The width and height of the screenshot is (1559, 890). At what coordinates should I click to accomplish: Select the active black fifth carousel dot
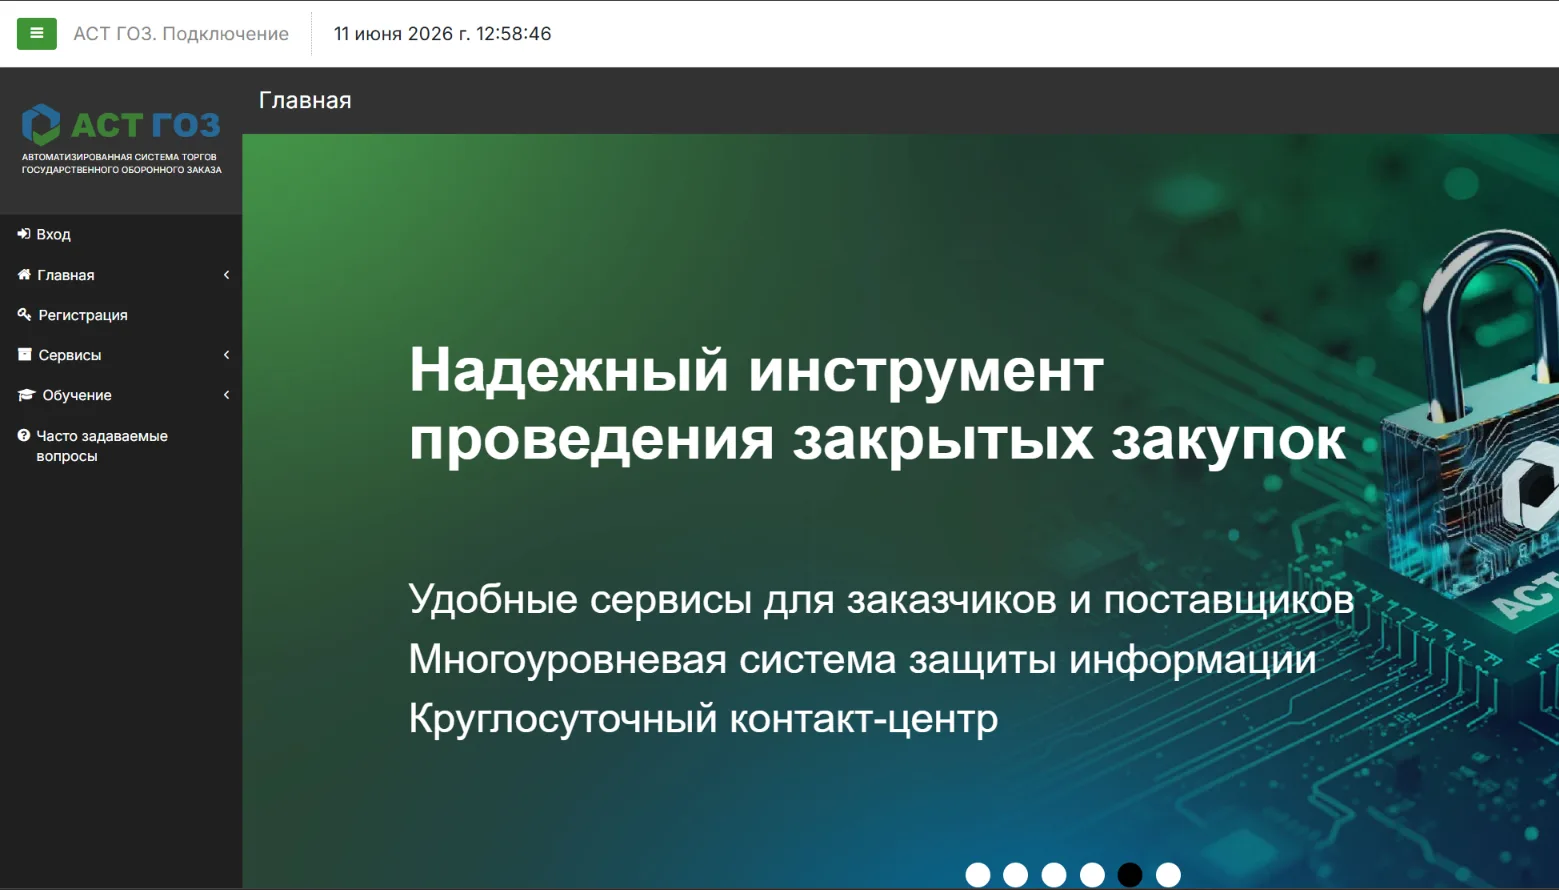(1130, 875)
